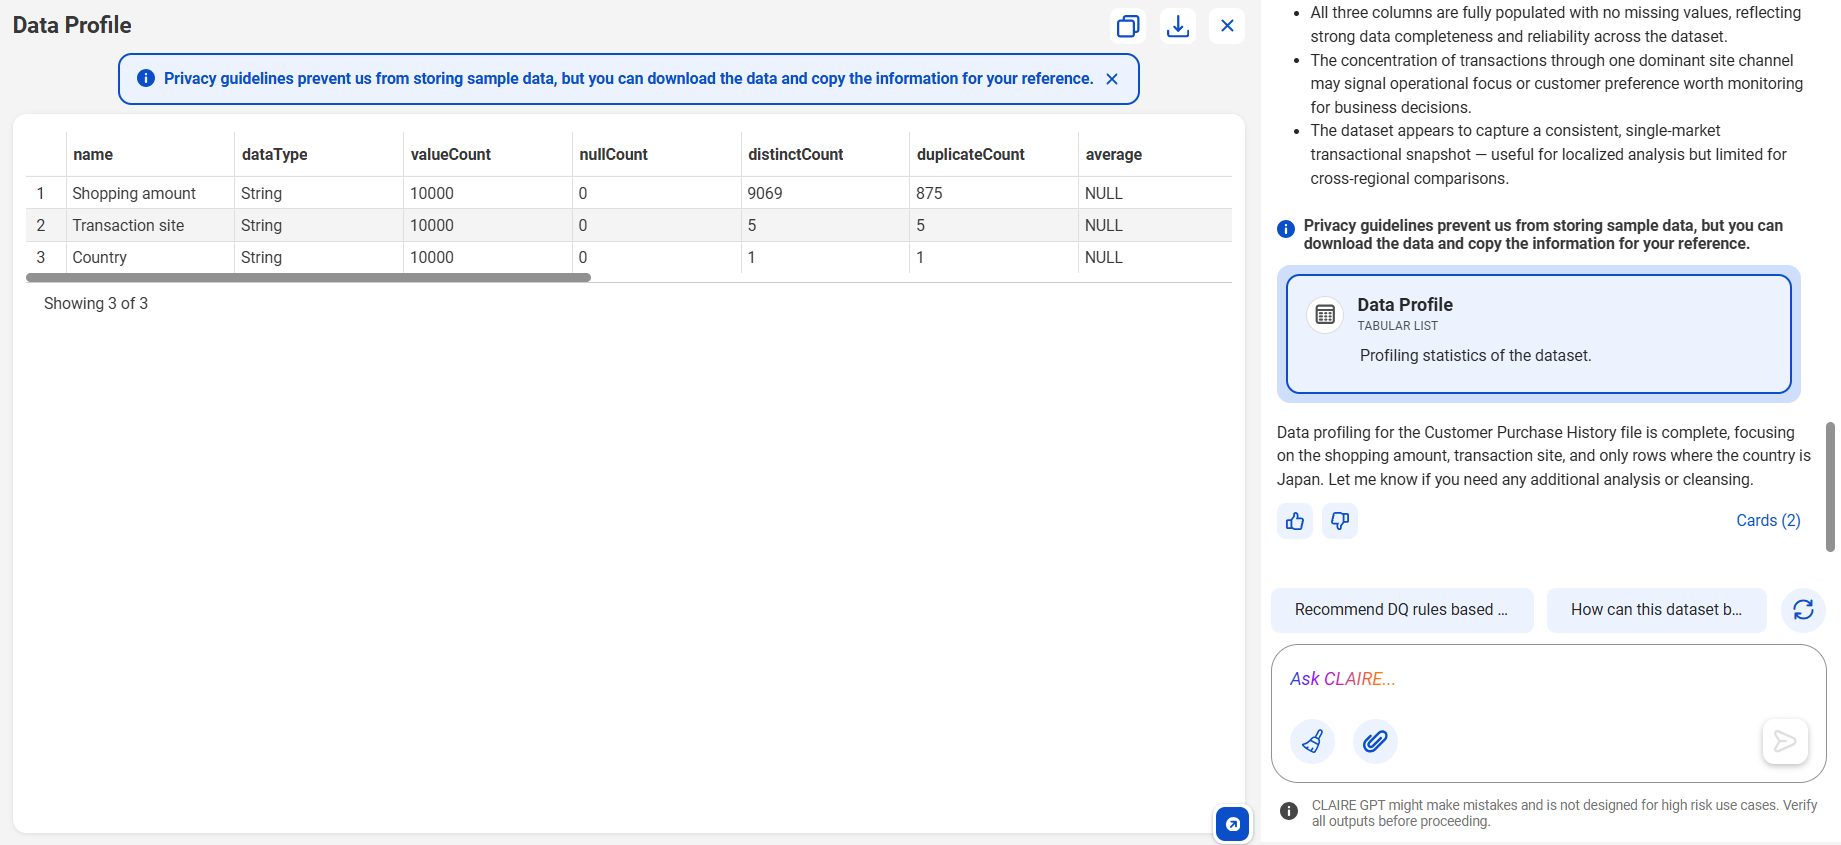1841x845 pixels.
Task: Select the Shopping amount row name
Action: [134, 193]
